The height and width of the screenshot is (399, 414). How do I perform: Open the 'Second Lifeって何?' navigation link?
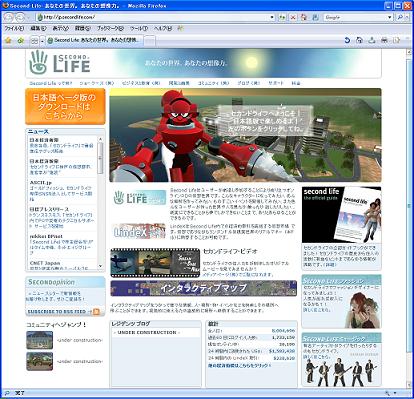(x=51, y=83)
